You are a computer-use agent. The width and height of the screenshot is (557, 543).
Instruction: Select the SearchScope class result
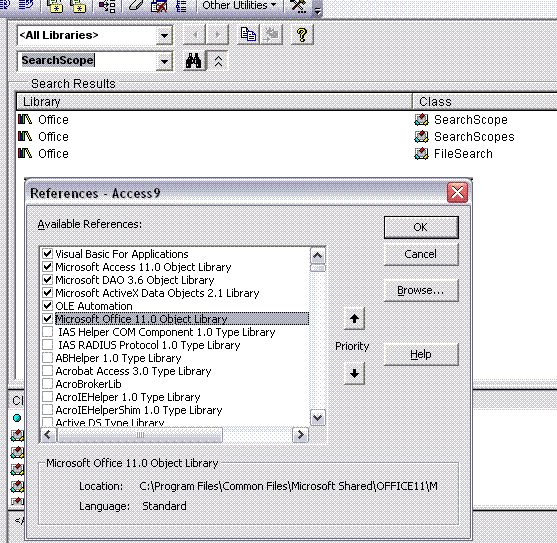[471, 120]
